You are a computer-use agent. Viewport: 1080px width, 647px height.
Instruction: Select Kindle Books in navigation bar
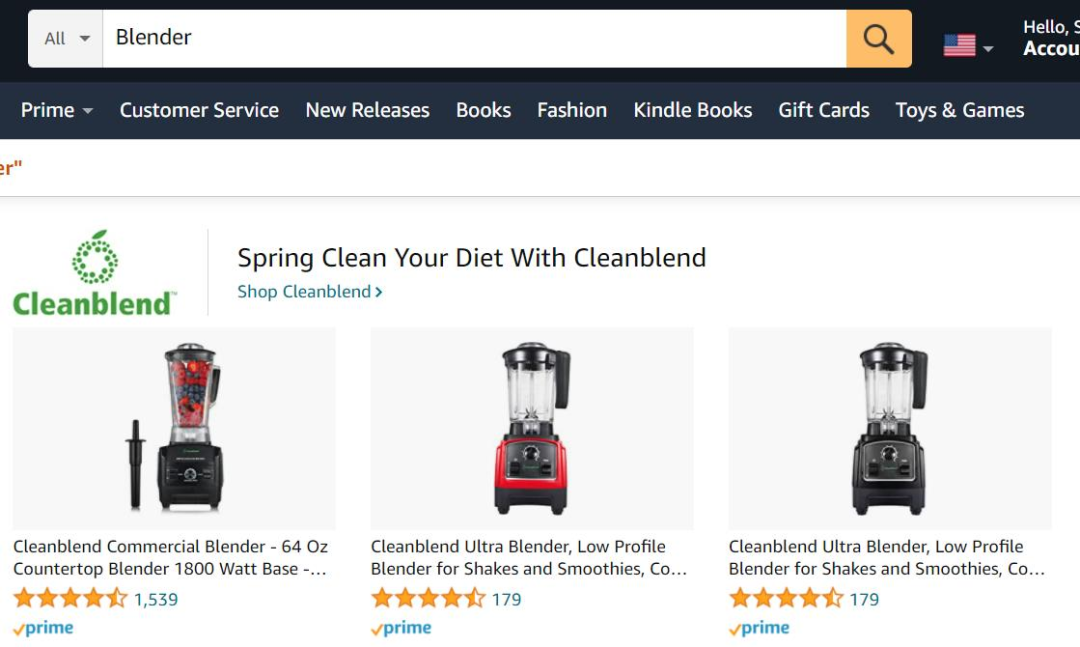pyautogui.click(x=692, y=110)
